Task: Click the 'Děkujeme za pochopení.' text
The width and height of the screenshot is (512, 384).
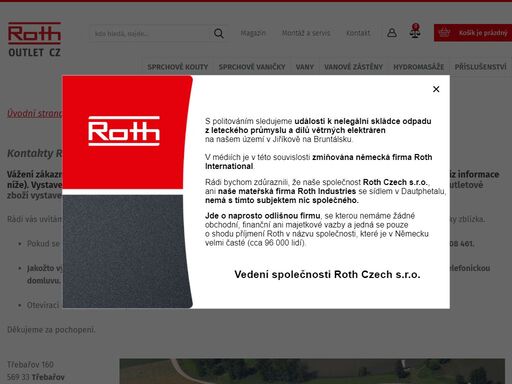Action: [x=51, y=330]
